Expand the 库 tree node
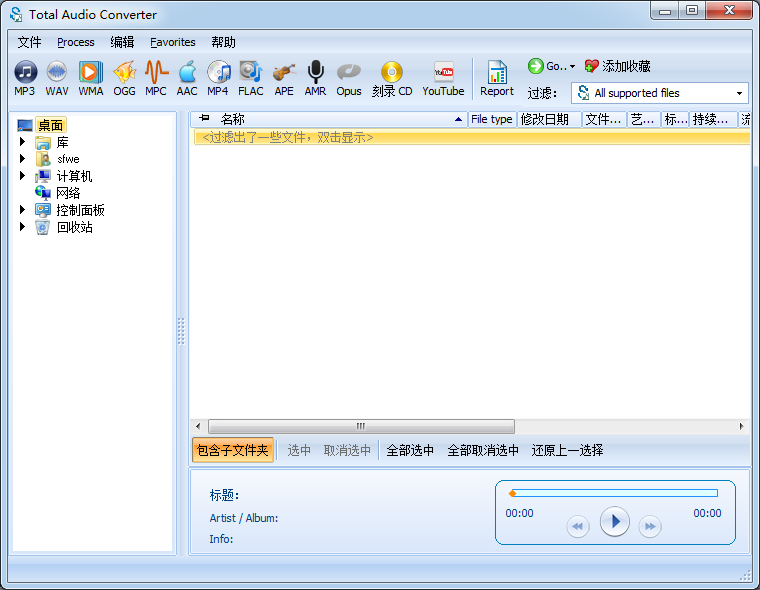The height and width of the screenshot is (590, 760). click(x=22, y=142)
